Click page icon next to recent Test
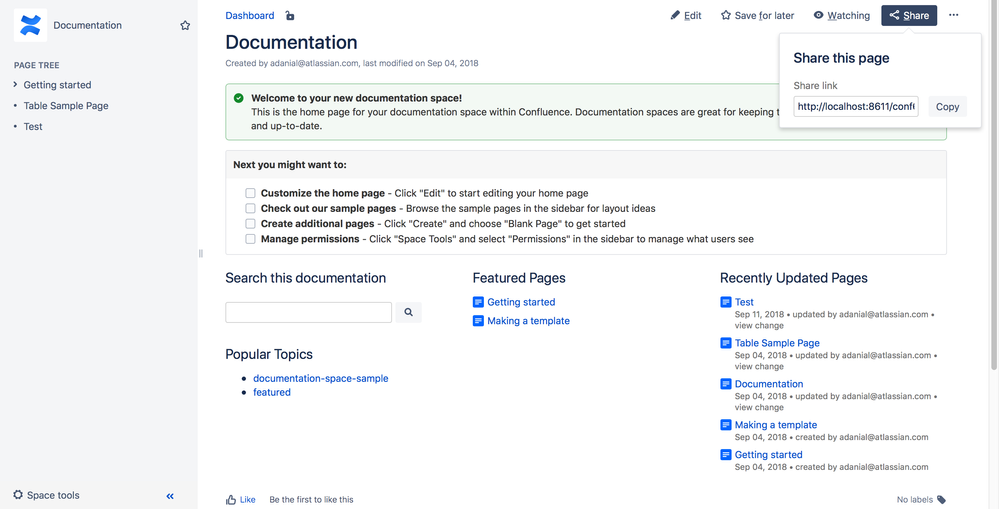The height and width of the screenshot is (509, 999). pos(726,302)
